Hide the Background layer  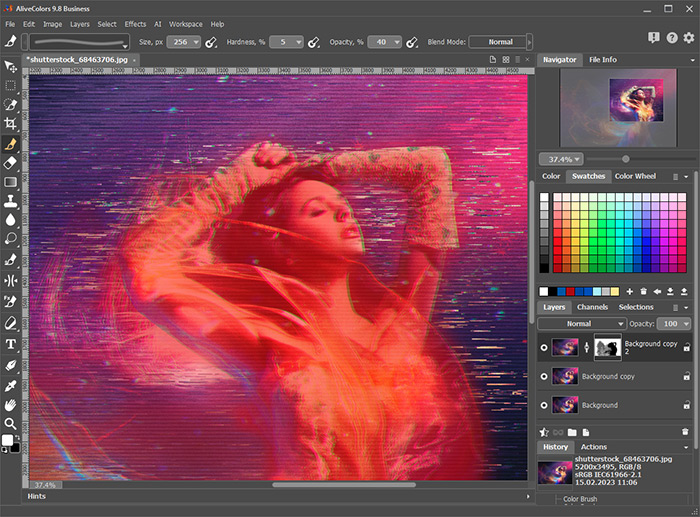pos(544,405)
